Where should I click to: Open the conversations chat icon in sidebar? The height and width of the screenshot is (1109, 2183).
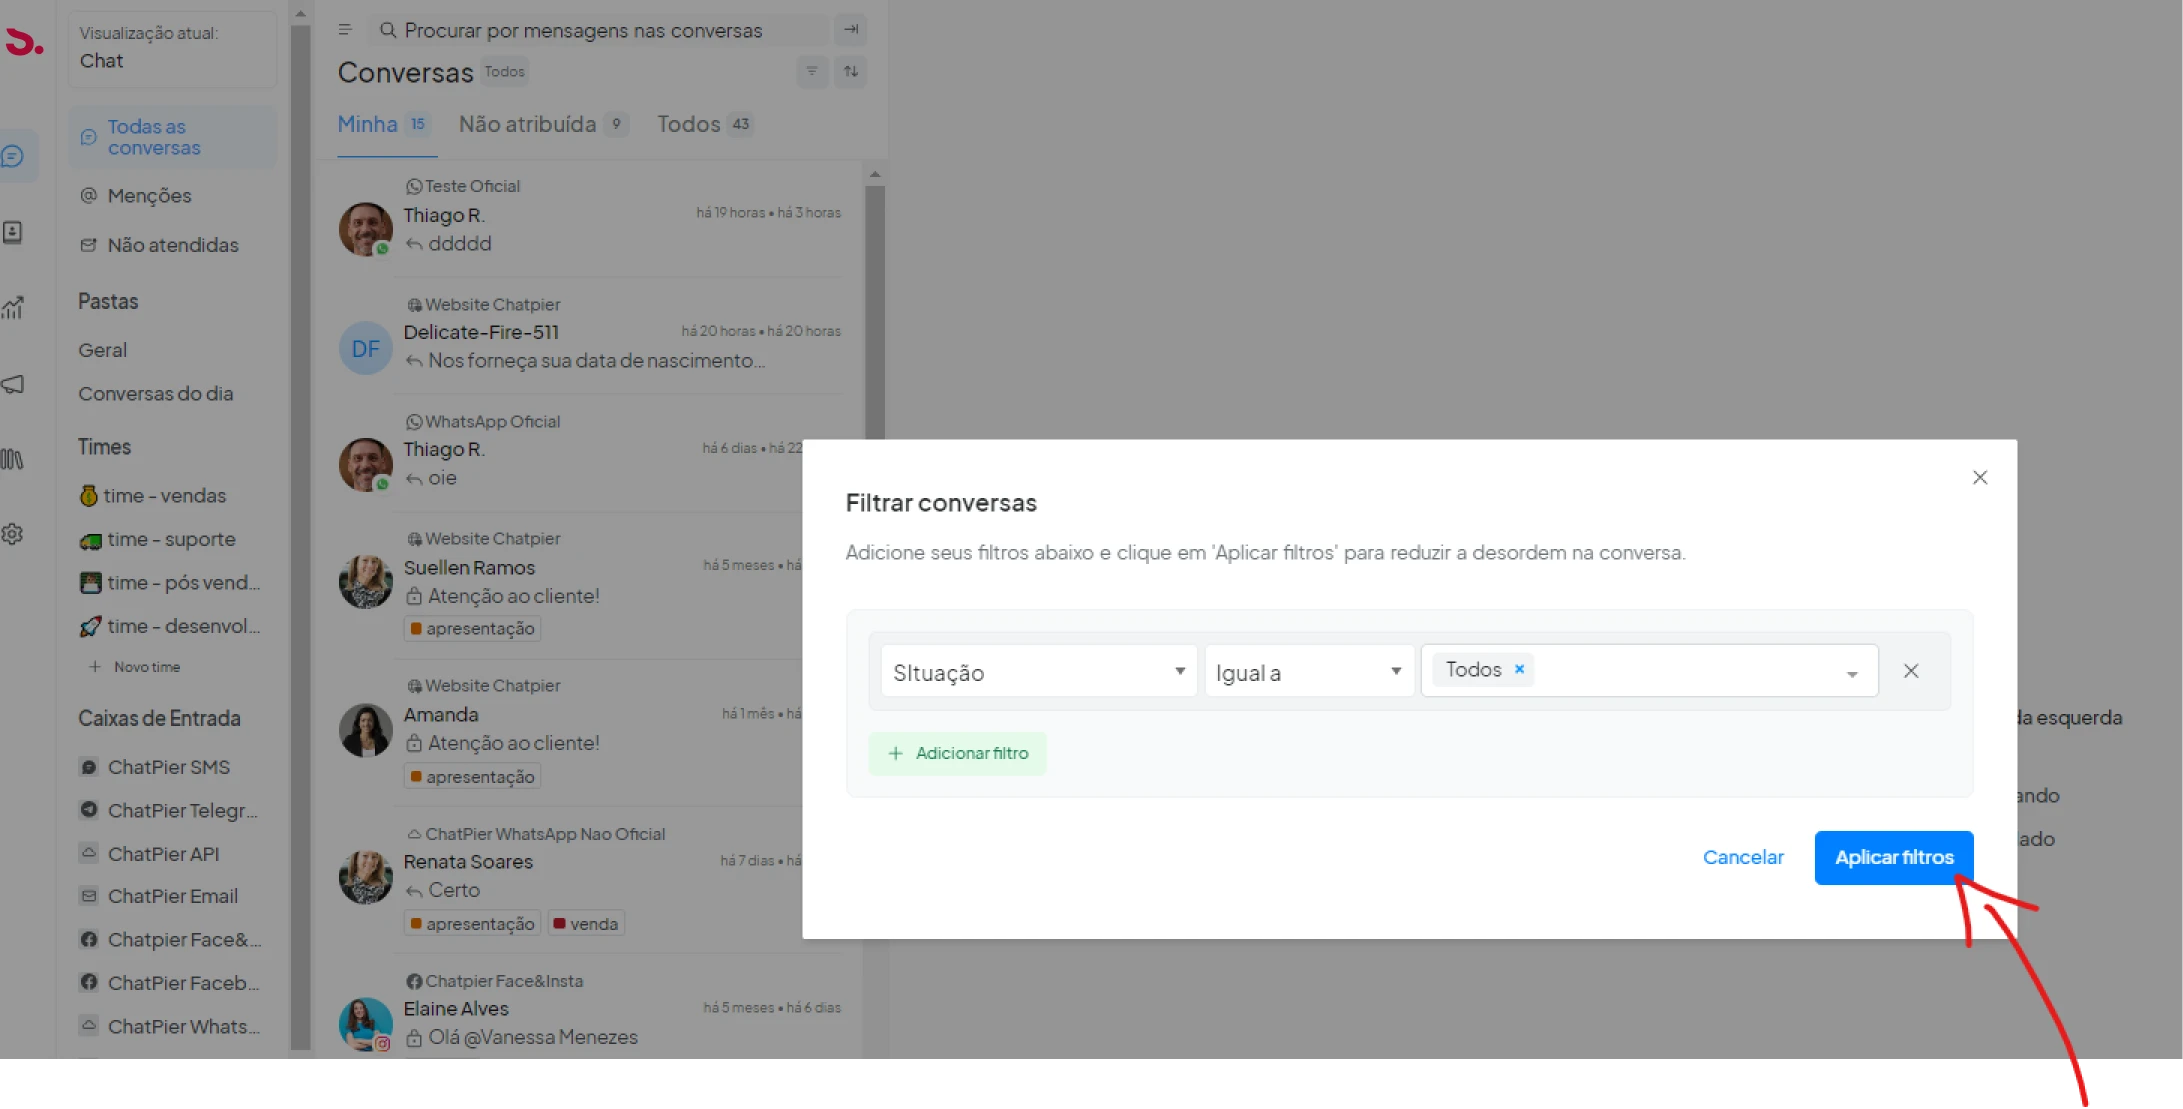click(x=14, y=156)
